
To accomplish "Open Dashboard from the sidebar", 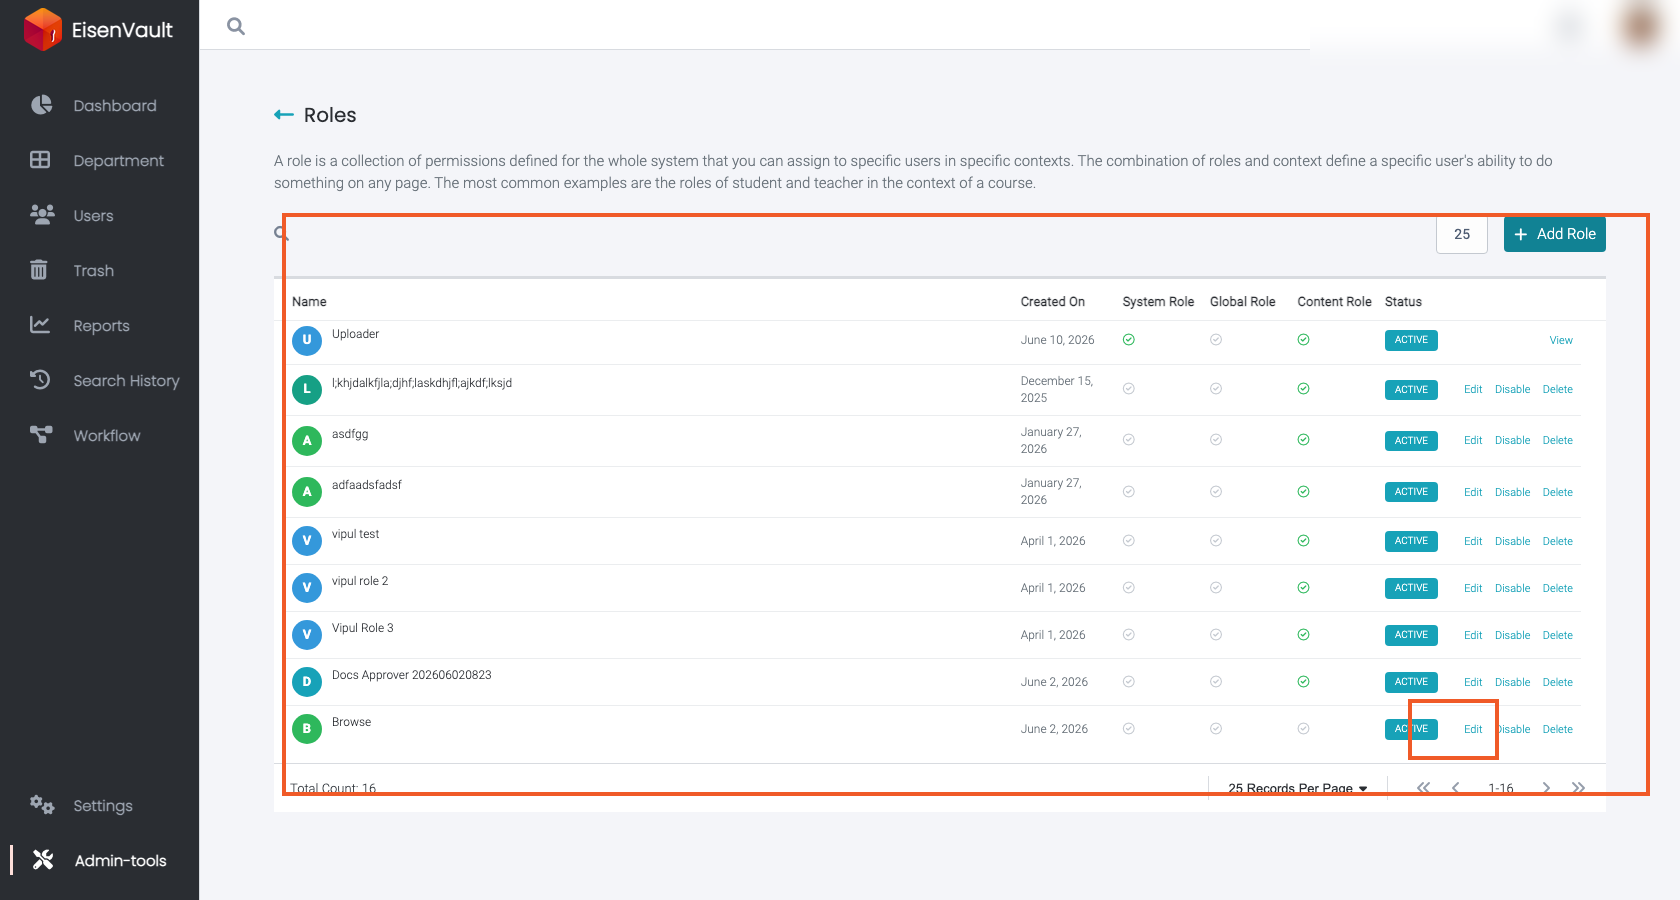I will click(115, 105).
